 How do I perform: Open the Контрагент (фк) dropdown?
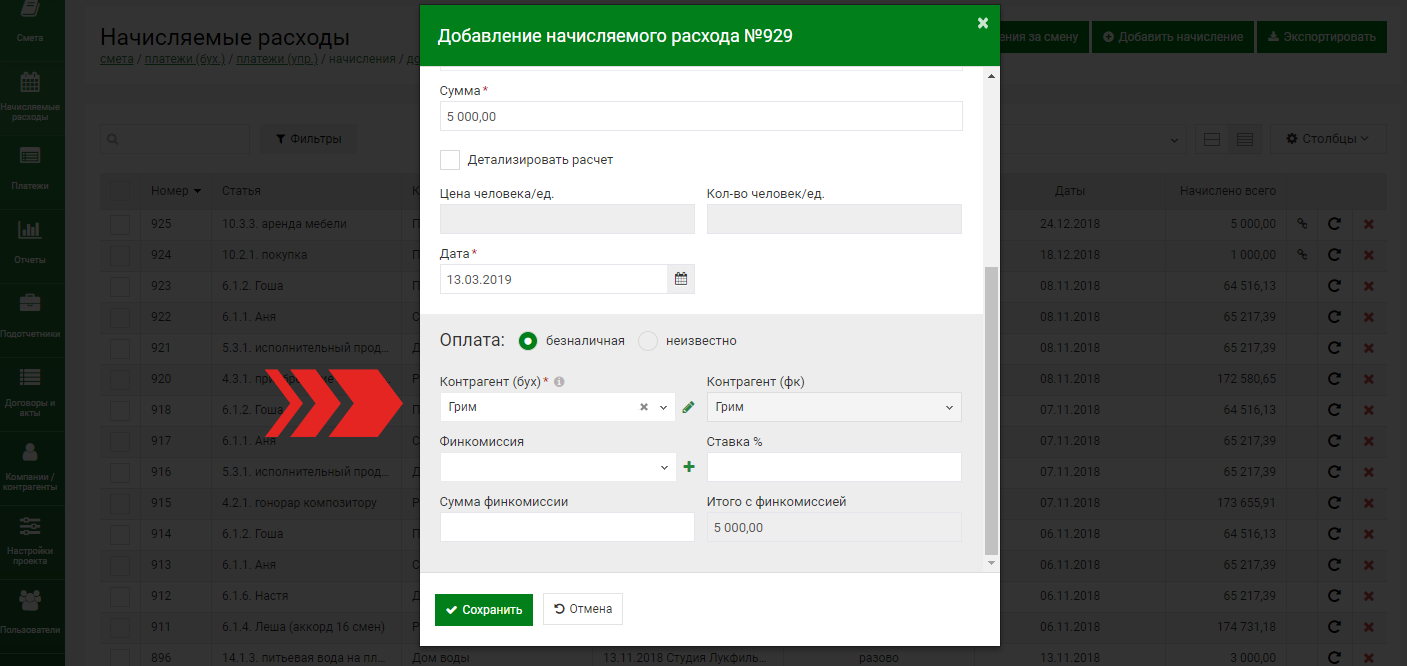coord(834,407)
